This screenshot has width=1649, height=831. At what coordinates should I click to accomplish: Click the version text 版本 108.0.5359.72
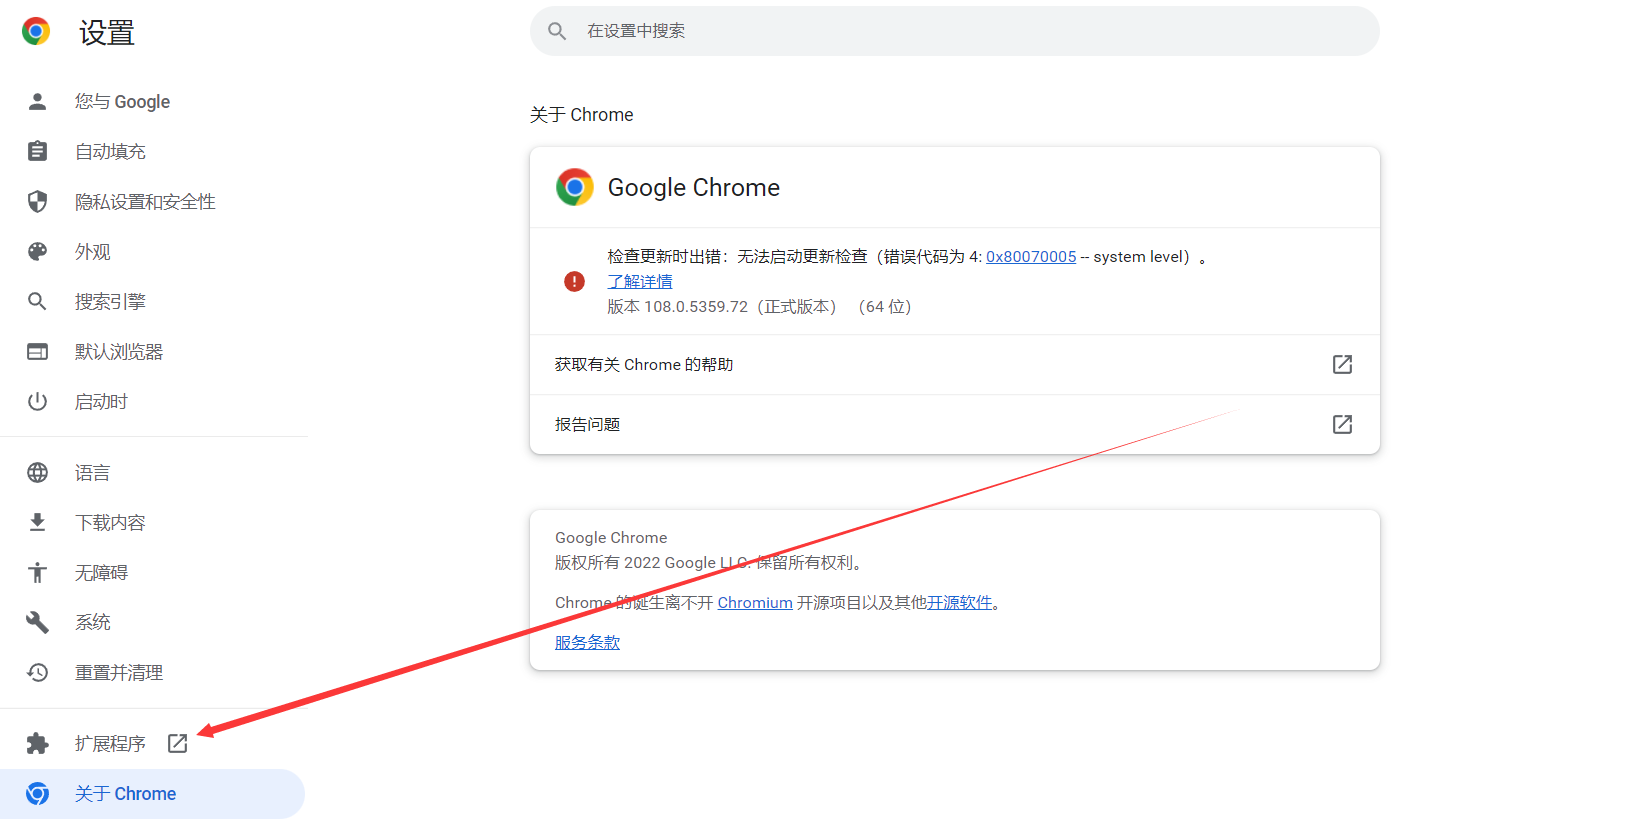pos(677,307)
